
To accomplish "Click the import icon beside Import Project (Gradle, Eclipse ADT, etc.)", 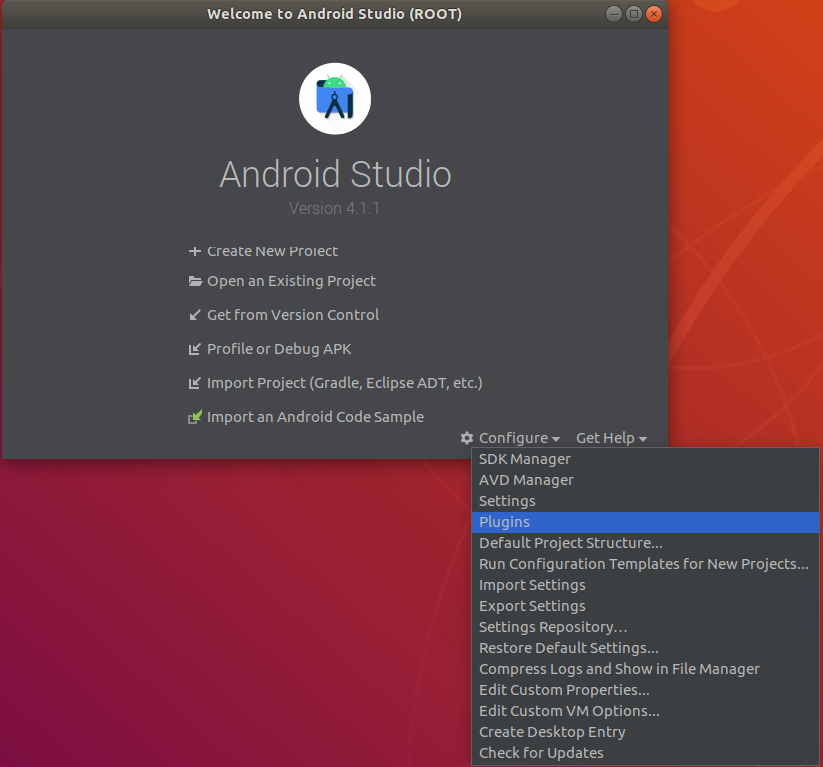I will [x=195, y=383].
